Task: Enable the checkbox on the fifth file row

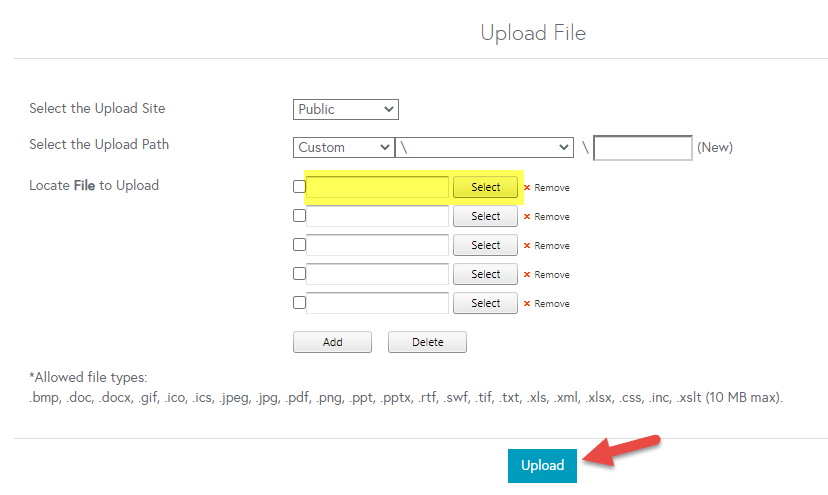Action: [x=299, y=303]
